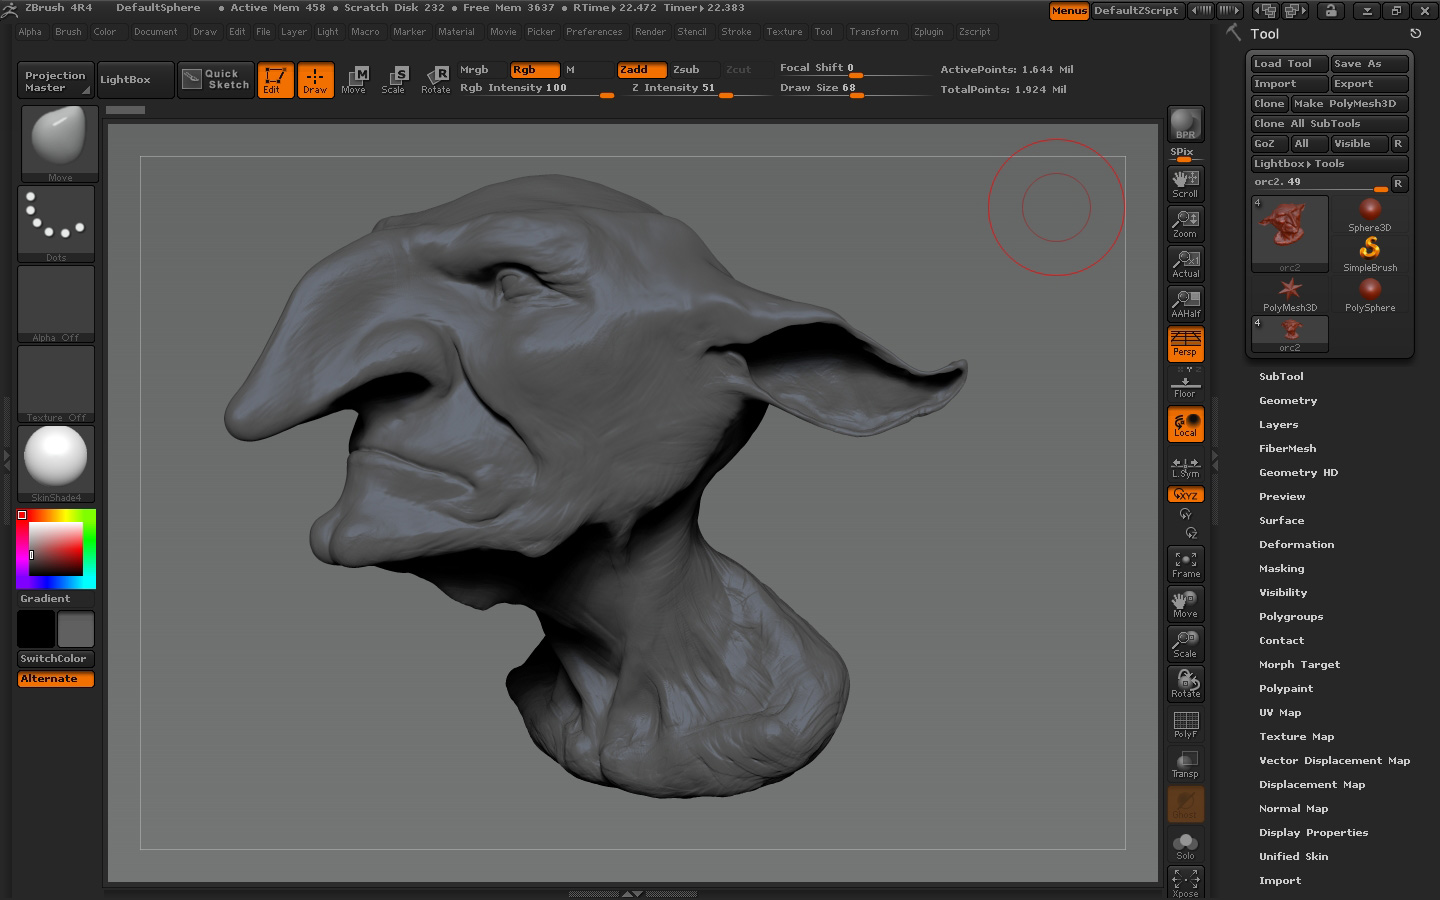Open the Zplugin menu
The width and height of the screenshot is (1440, 900).
928,32
